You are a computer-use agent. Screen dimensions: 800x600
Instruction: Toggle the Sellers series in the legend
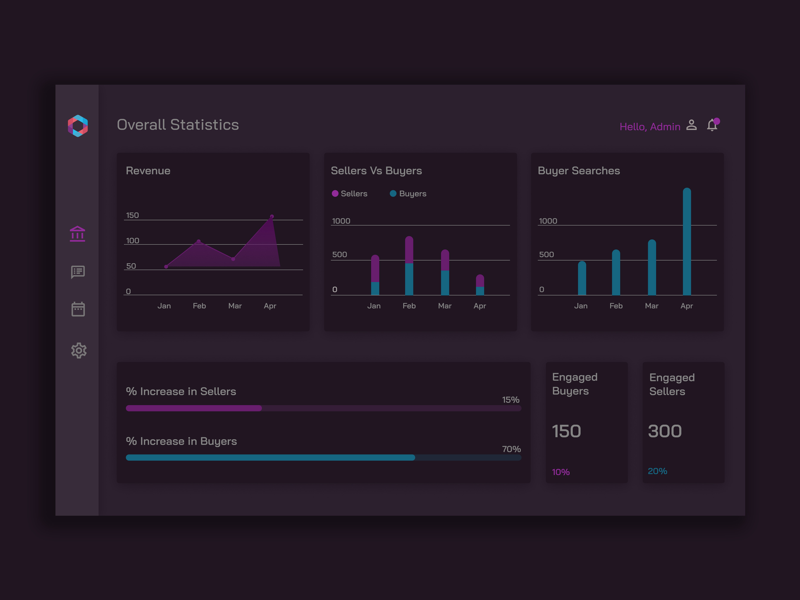[351, 193]
